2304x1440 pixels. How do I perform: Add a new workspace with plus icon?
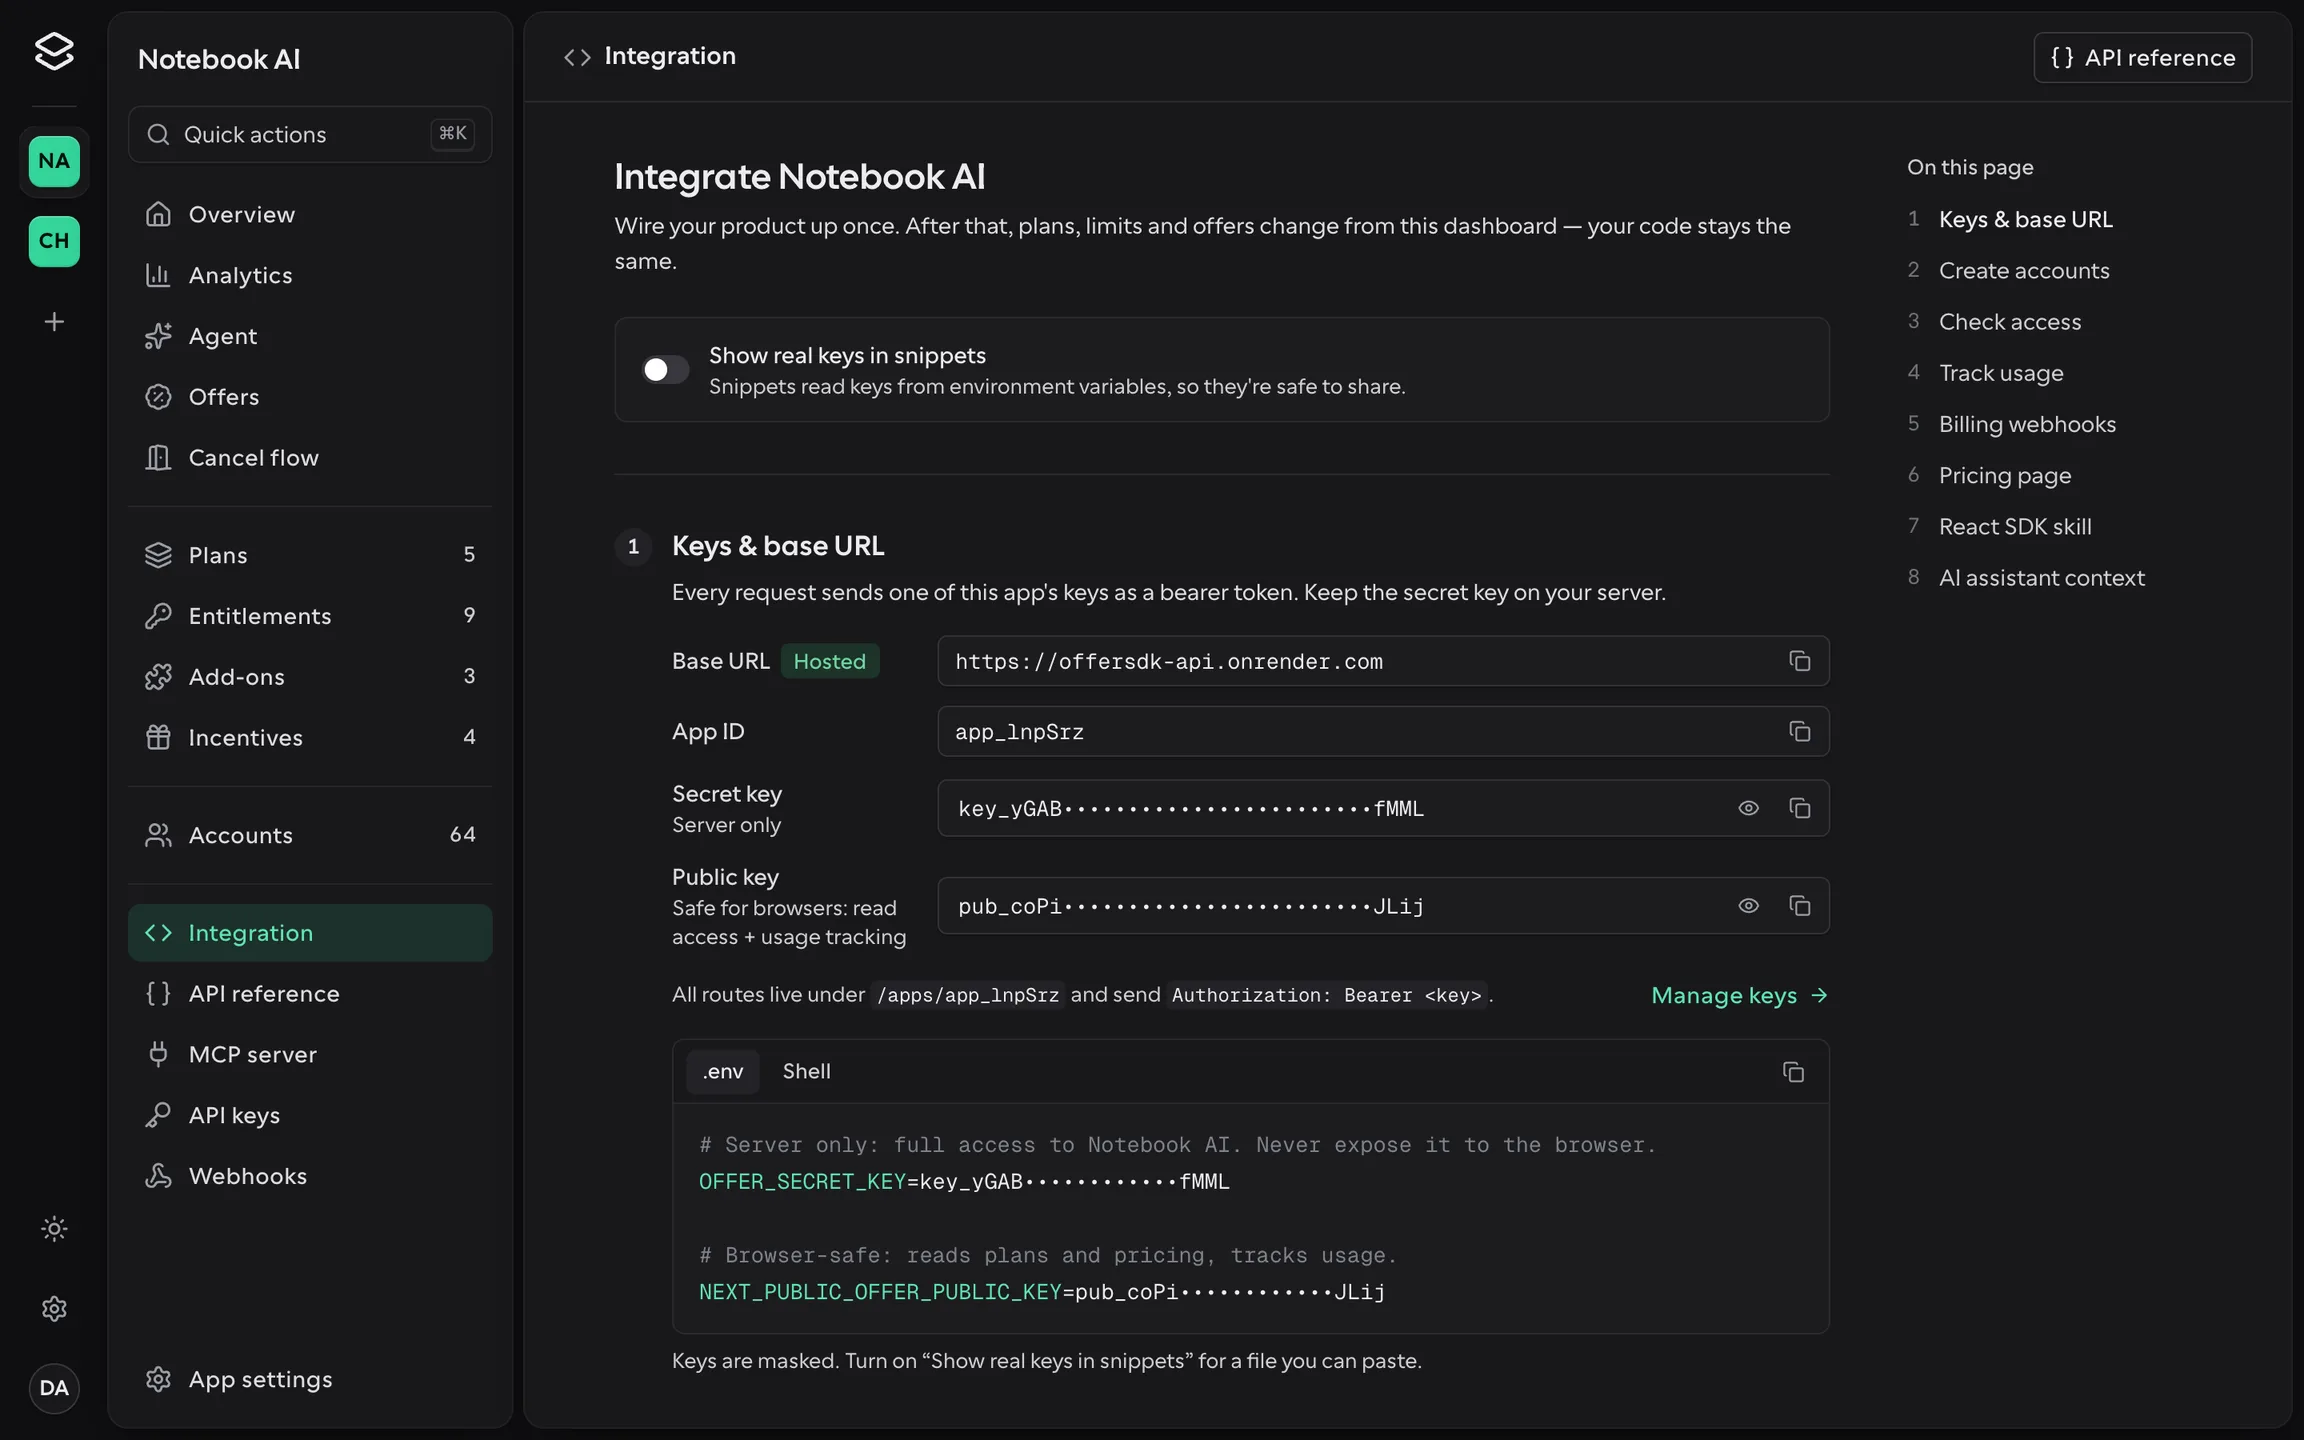point(54,321)
